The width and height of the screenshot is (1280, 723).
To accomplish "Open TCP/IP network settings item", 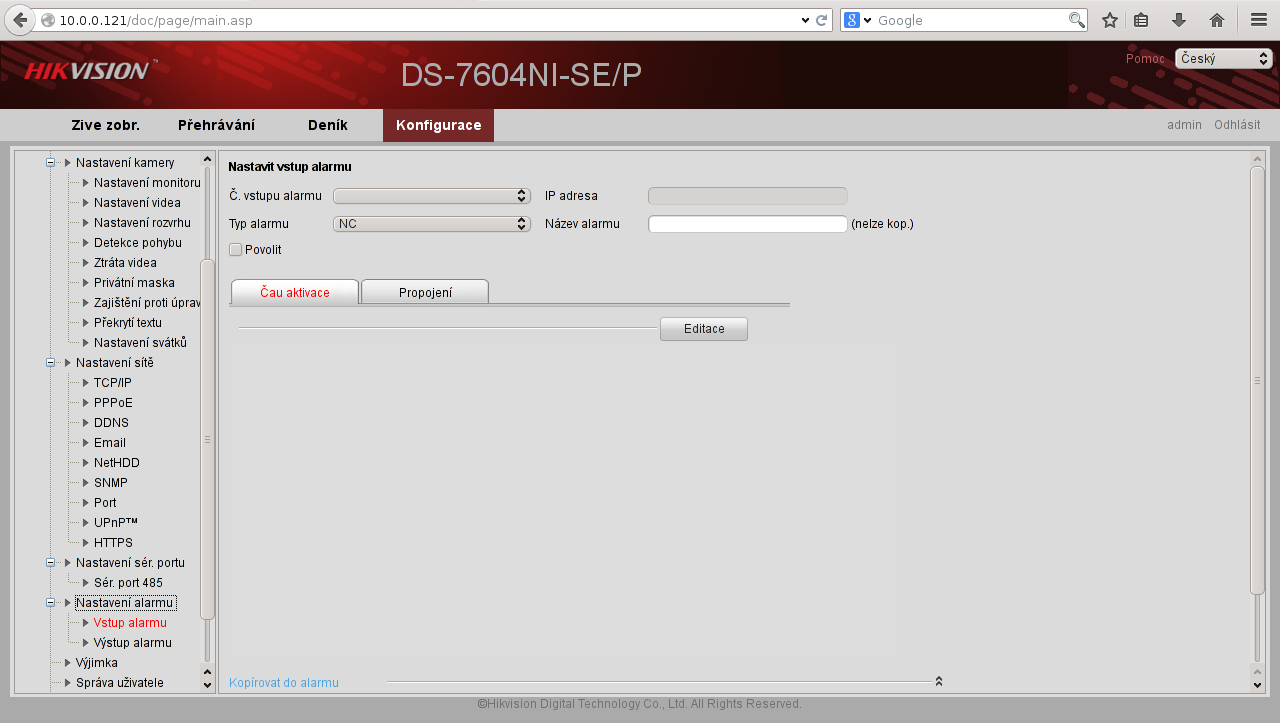I will point(113,383).
